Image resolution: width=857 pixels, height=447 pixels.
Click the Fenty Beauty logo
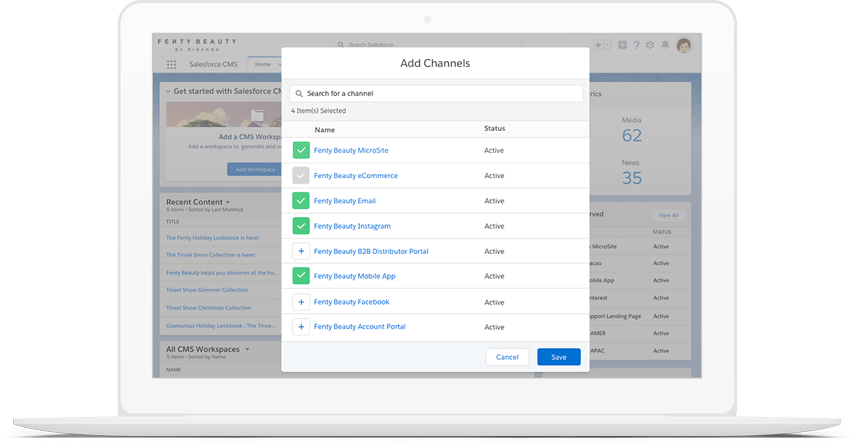point(197,45)
